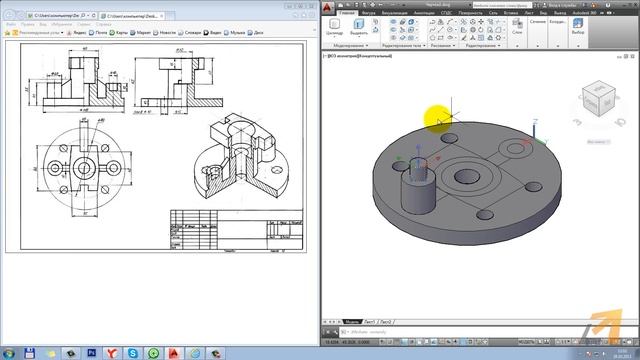The height and width of the screenshot is (360, 640).
Task: Open the browser Файл menu
Action: tap(10, 24)
